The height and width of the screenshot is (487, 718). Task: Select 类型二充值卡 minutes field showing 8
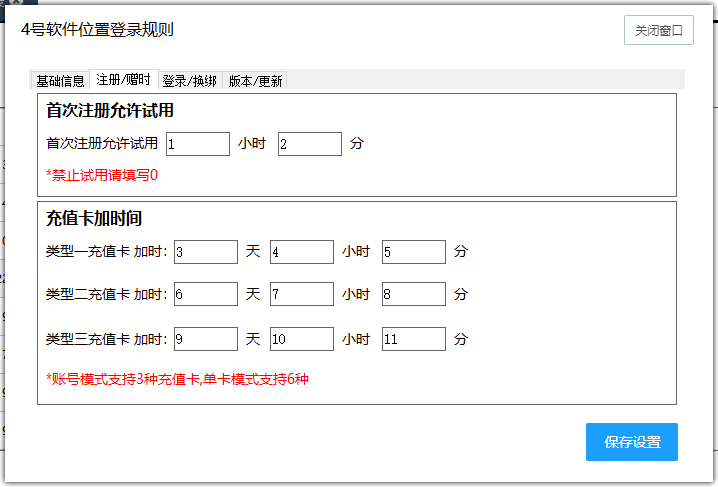tap(414, 294)
